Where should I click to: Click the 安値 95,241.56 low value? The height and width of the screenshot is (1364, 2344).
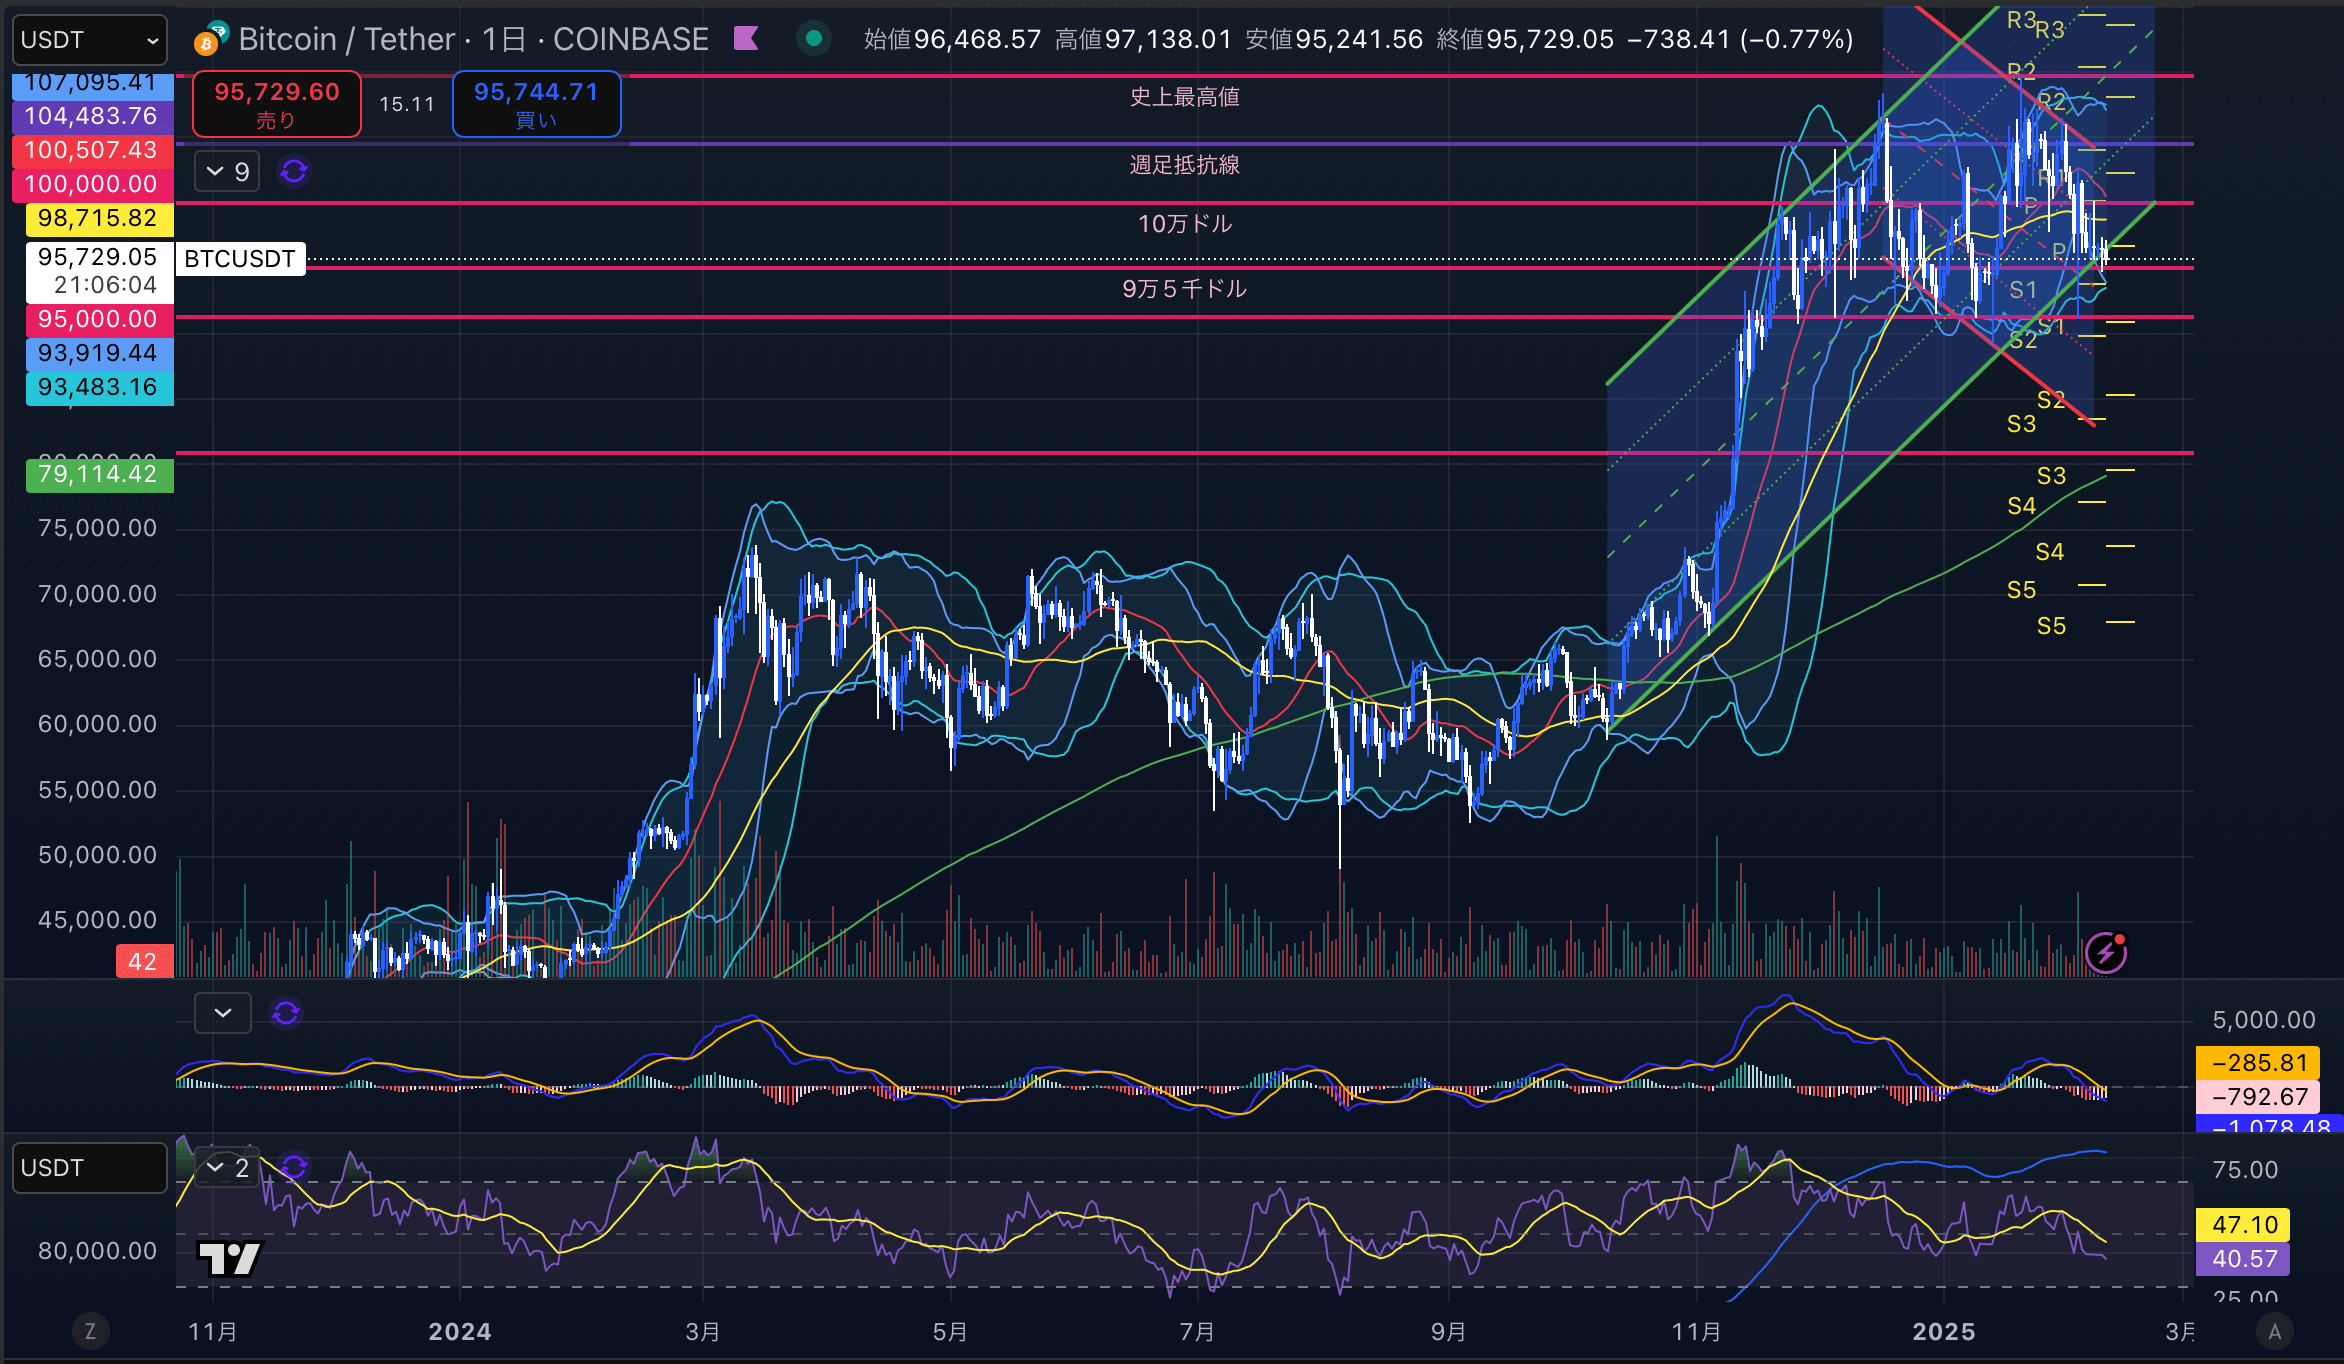point(1334,39)
